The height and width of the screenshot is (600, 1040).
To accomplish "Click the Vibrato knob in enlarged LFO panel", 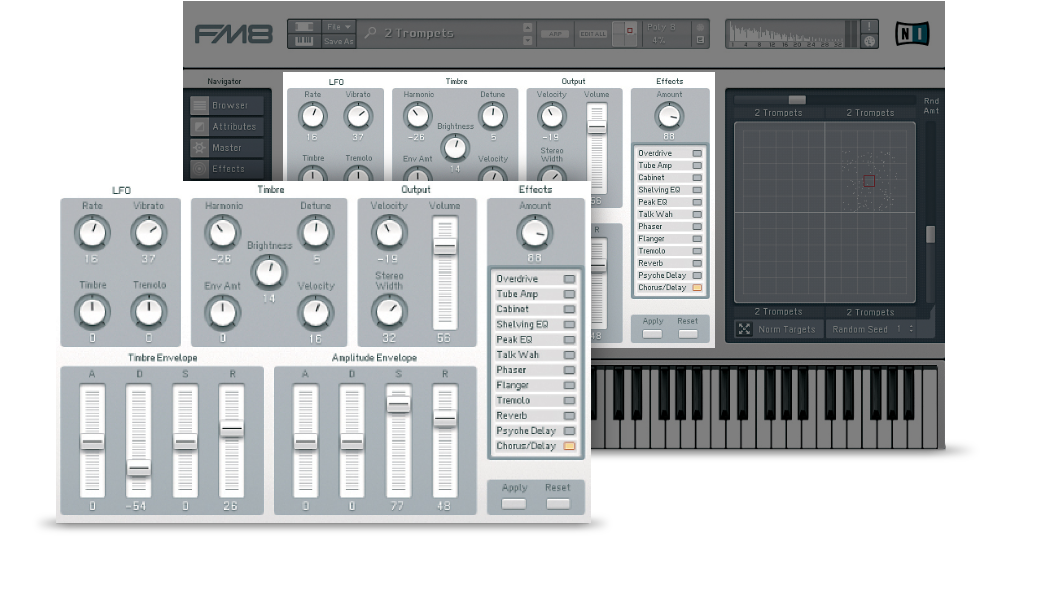I will point(148,233).
